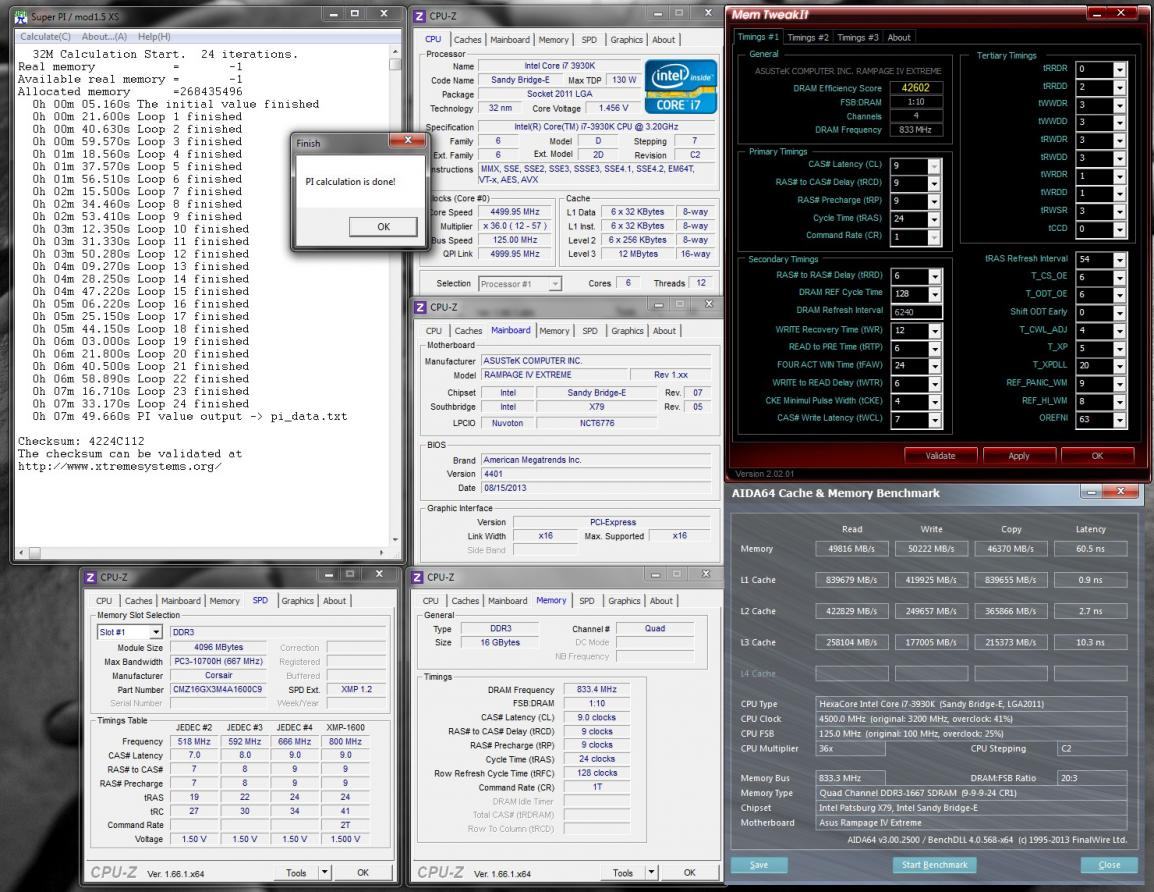Click the AIDA64 Memory Read value 49816 MB/s
The image size is (1154, 892).
[852, 549]
